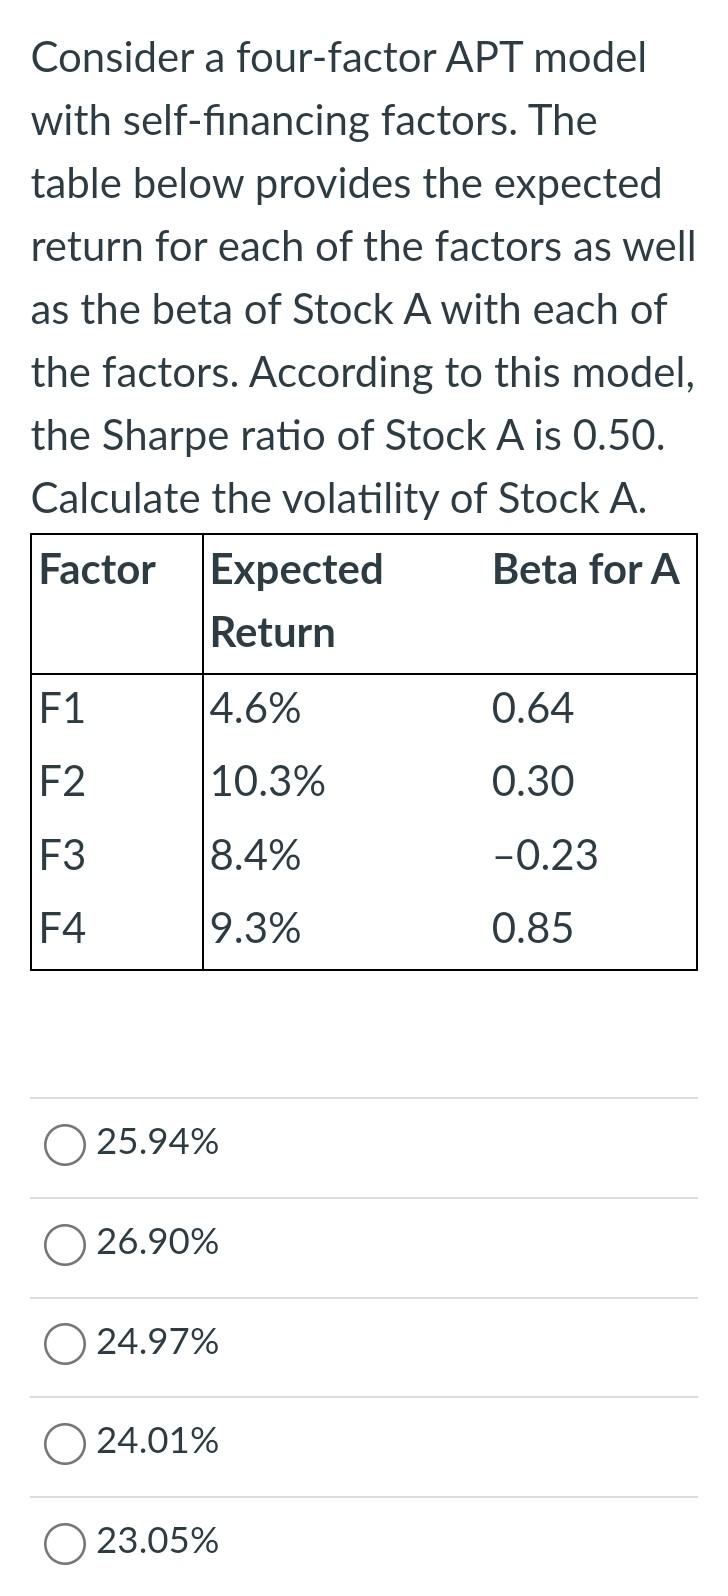Click the Beta for A column header
This screenshot has width=728, height=1596.
point(588,570)
